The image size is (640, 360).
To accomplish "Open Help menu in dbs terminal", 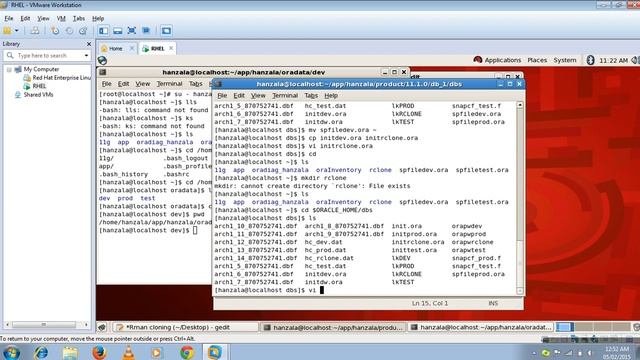I will [x=331, y=96].
